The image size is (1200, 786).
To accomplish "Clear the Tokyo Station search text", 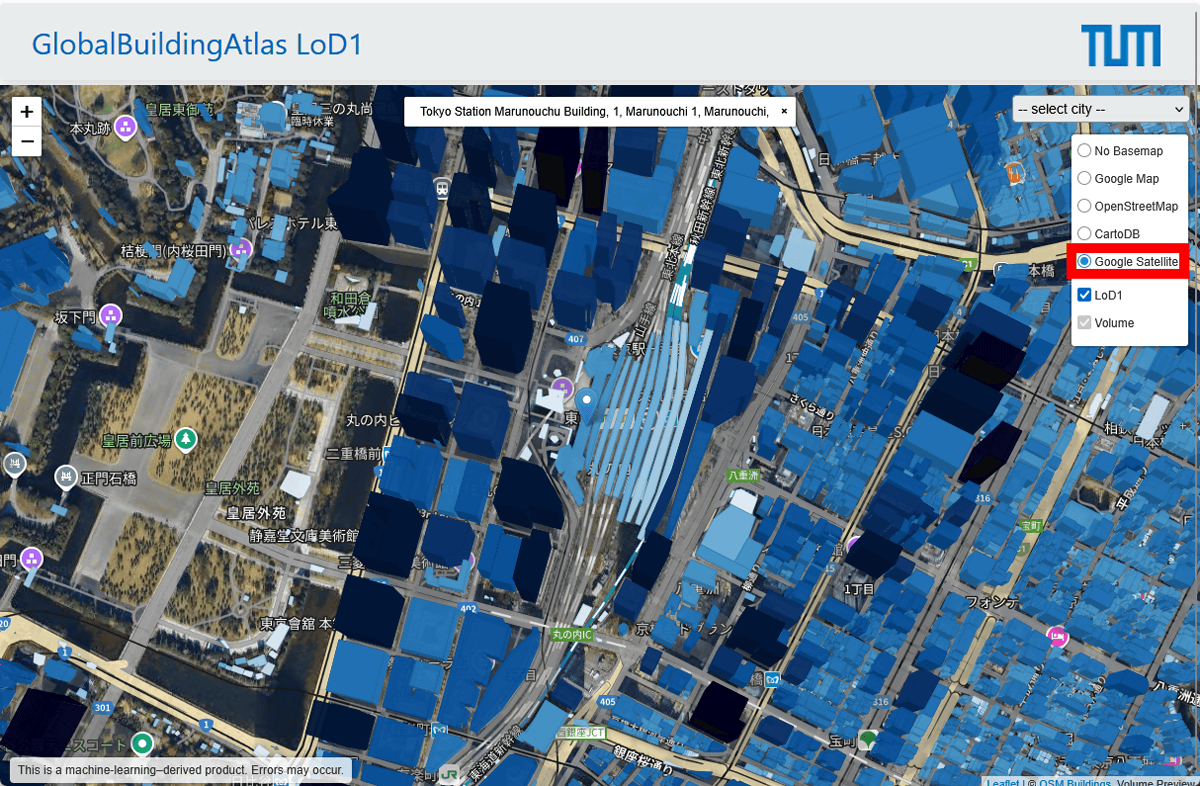I will pos(784,112).
